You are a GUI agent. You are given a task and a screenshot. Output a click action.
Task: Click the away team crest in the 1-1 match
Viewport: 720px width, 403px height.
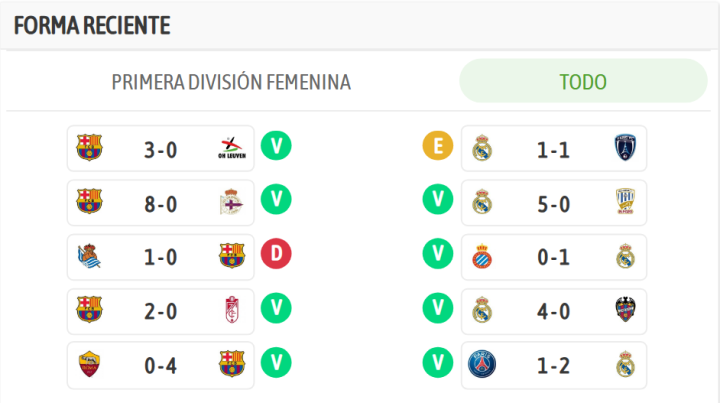pos(625,149)
